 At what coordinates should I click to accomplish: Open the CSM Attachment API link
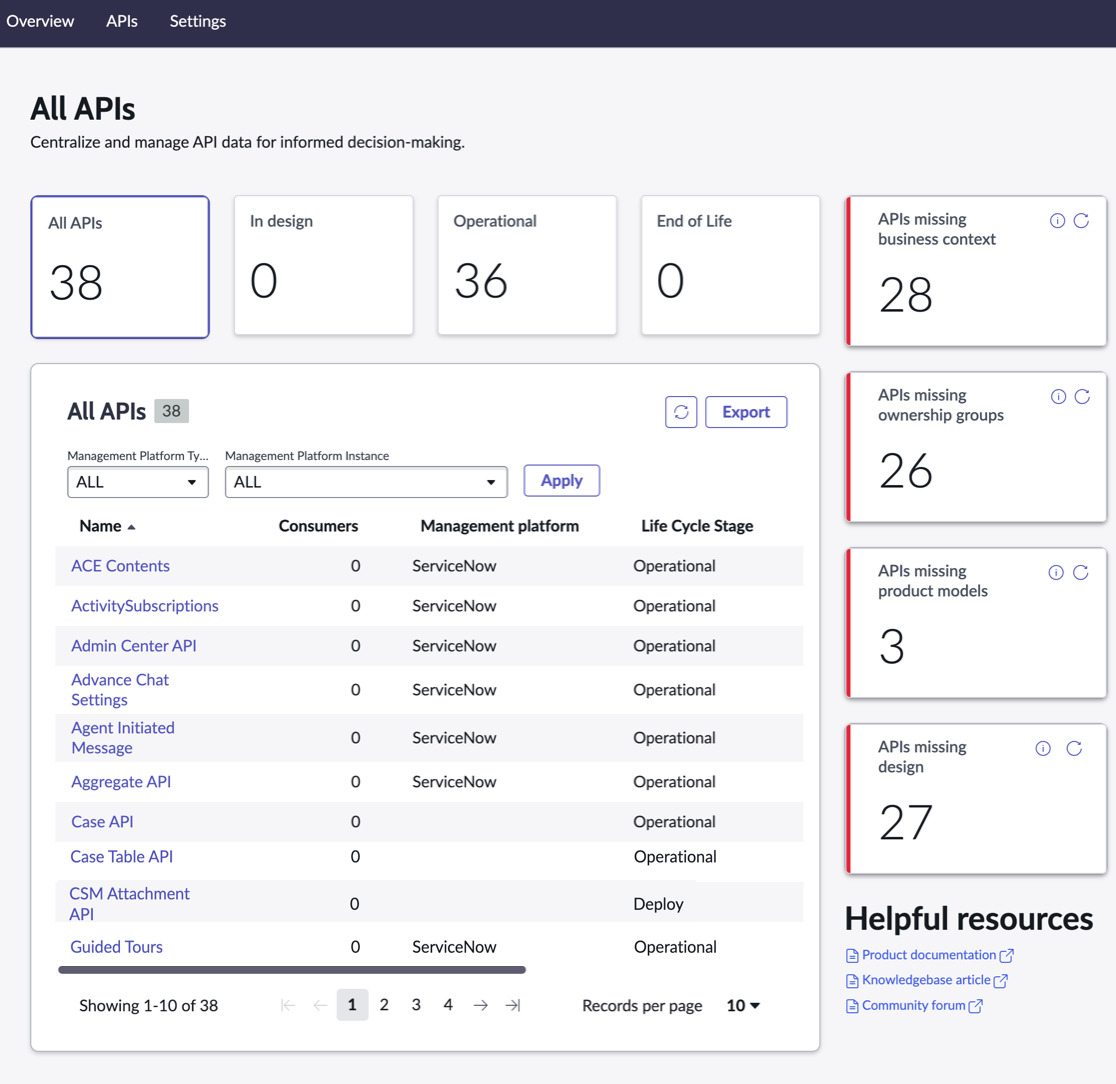(x=129, y=904)
